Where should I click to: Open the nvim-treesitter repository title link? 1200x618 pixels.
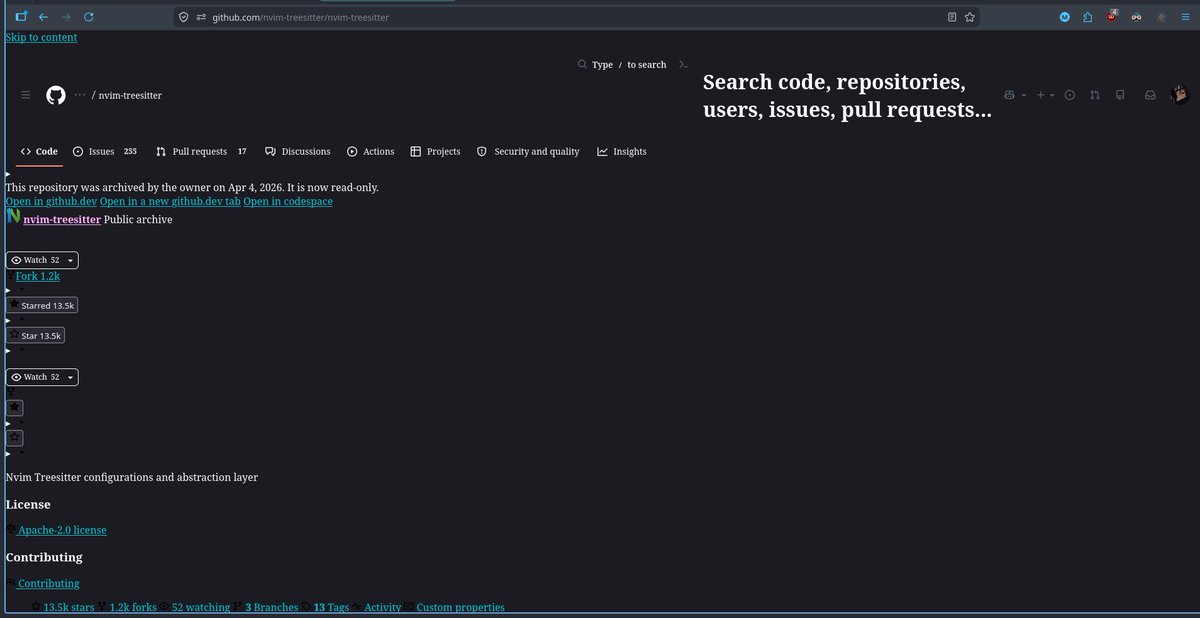[62, 219]
